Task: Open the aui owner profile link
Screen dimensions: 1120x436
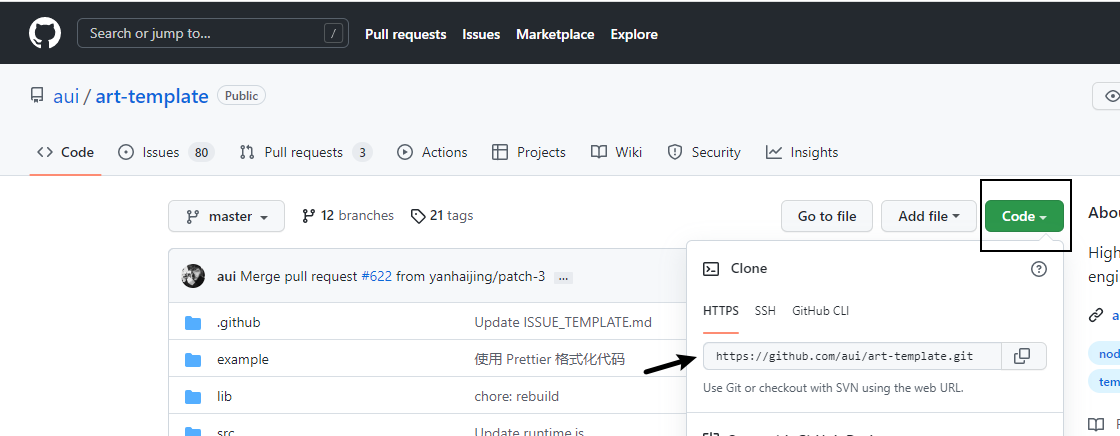Action: click(66, 96)
